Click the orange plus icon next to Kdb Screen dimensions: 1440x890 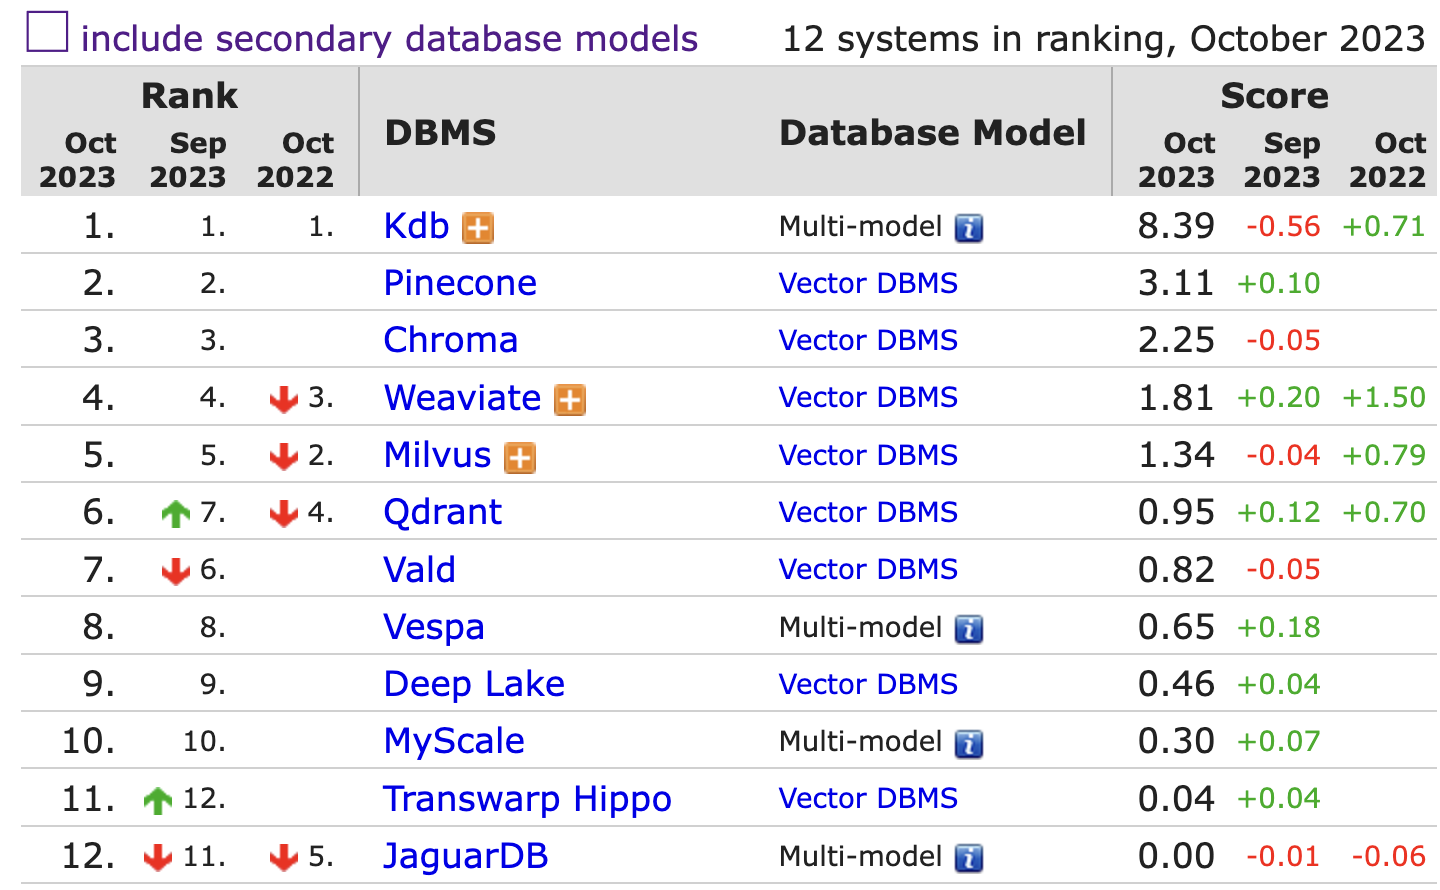click(478, 227)
